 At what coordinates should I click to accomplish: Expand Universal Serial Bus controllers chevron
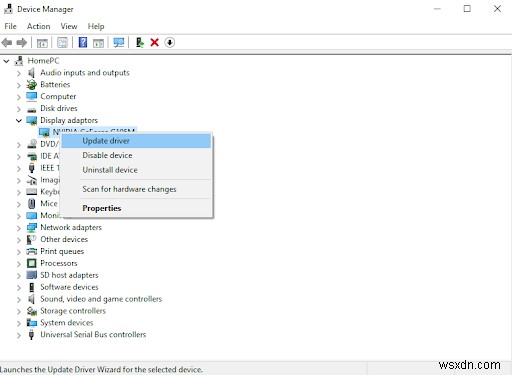tap(19, 335)
